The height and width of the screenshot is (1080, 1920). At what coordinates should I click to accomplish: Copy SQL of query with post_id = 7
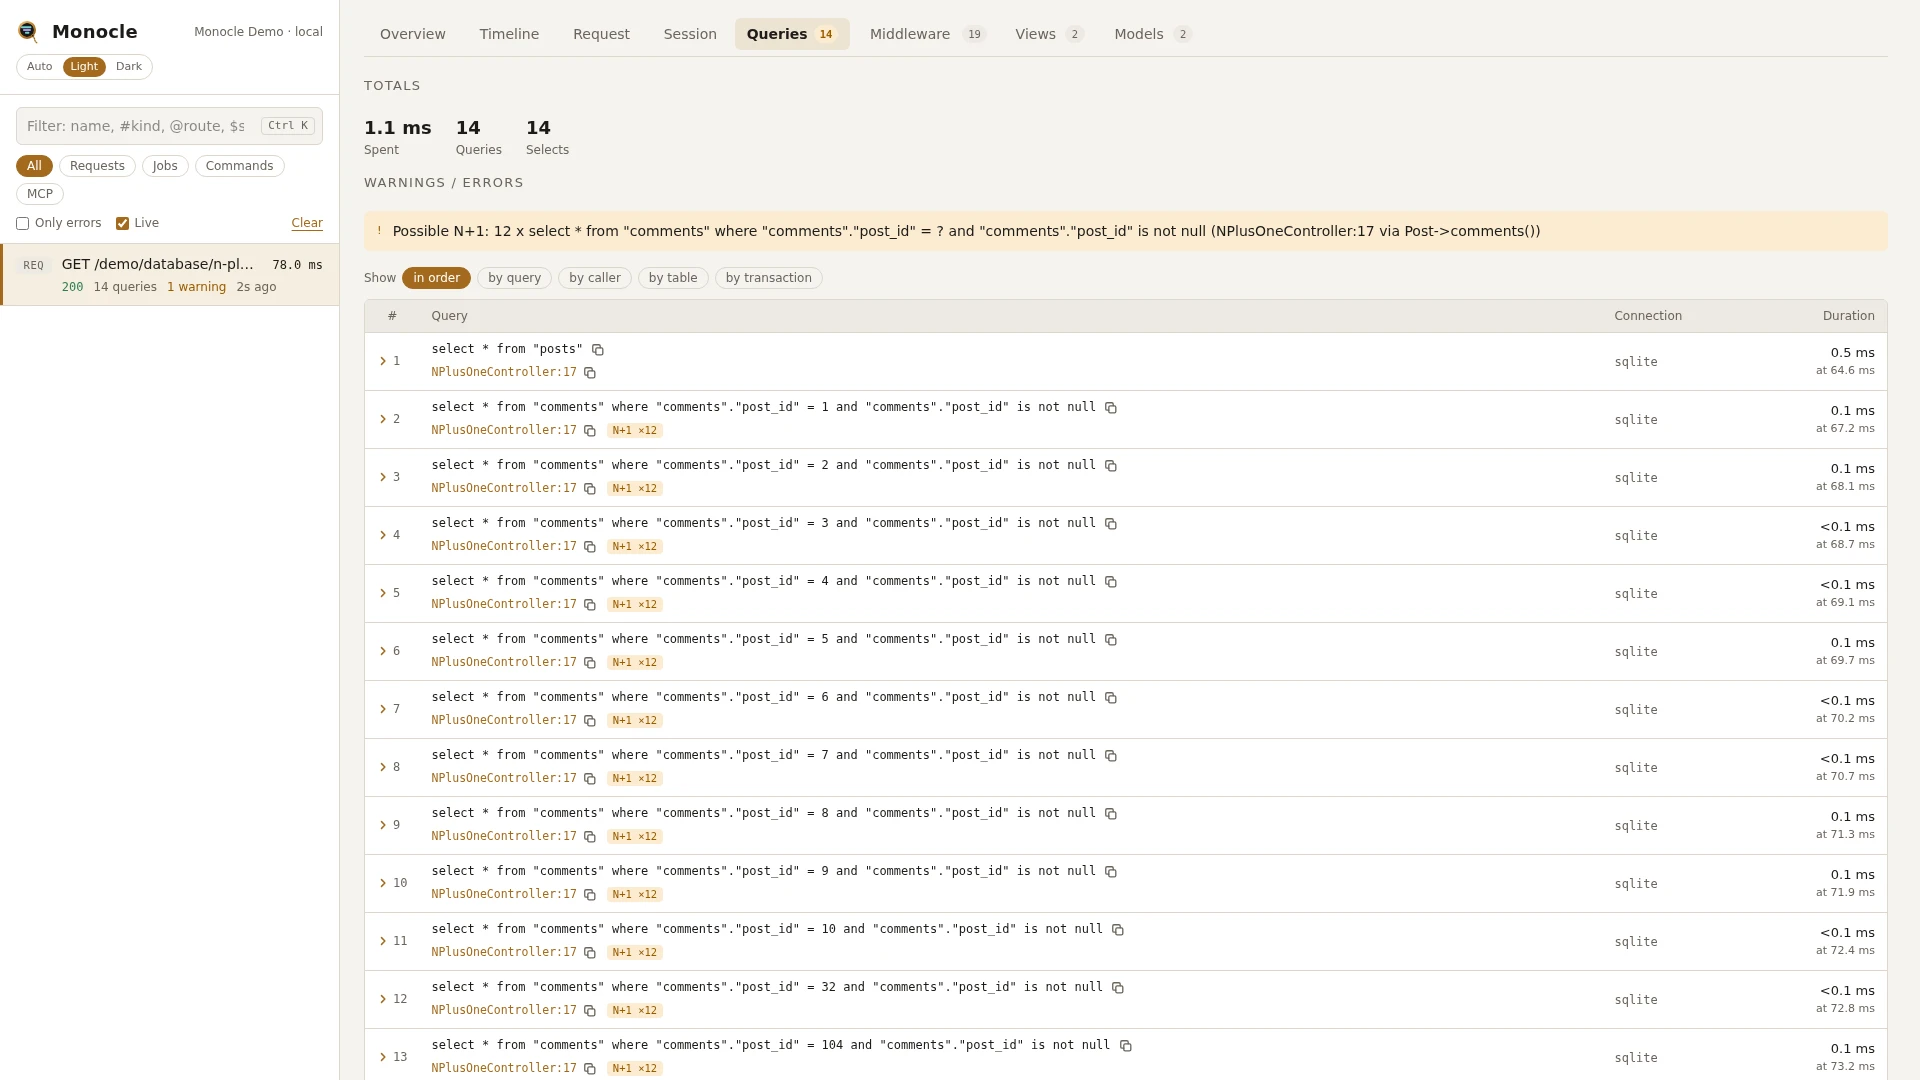tap(1111, 756)
